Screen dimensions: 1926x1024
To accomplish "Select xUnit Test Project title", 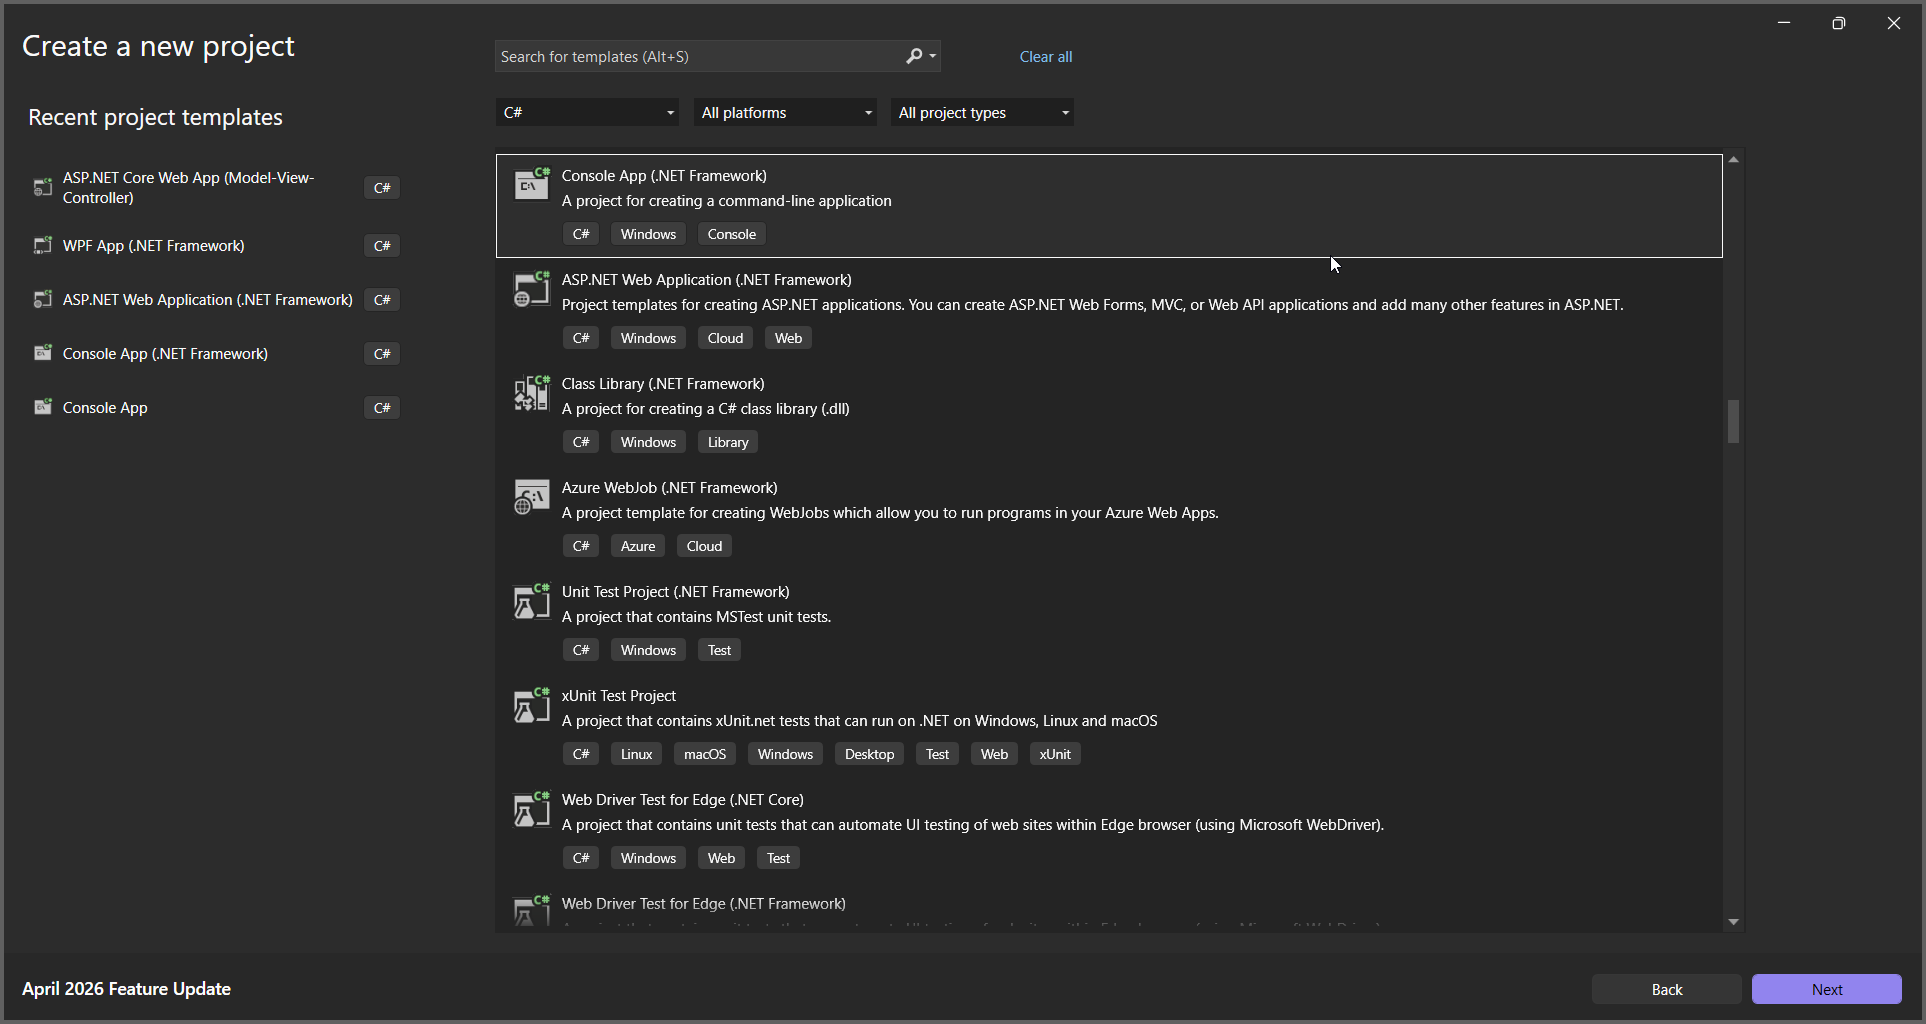I will [x=618, y=695].
